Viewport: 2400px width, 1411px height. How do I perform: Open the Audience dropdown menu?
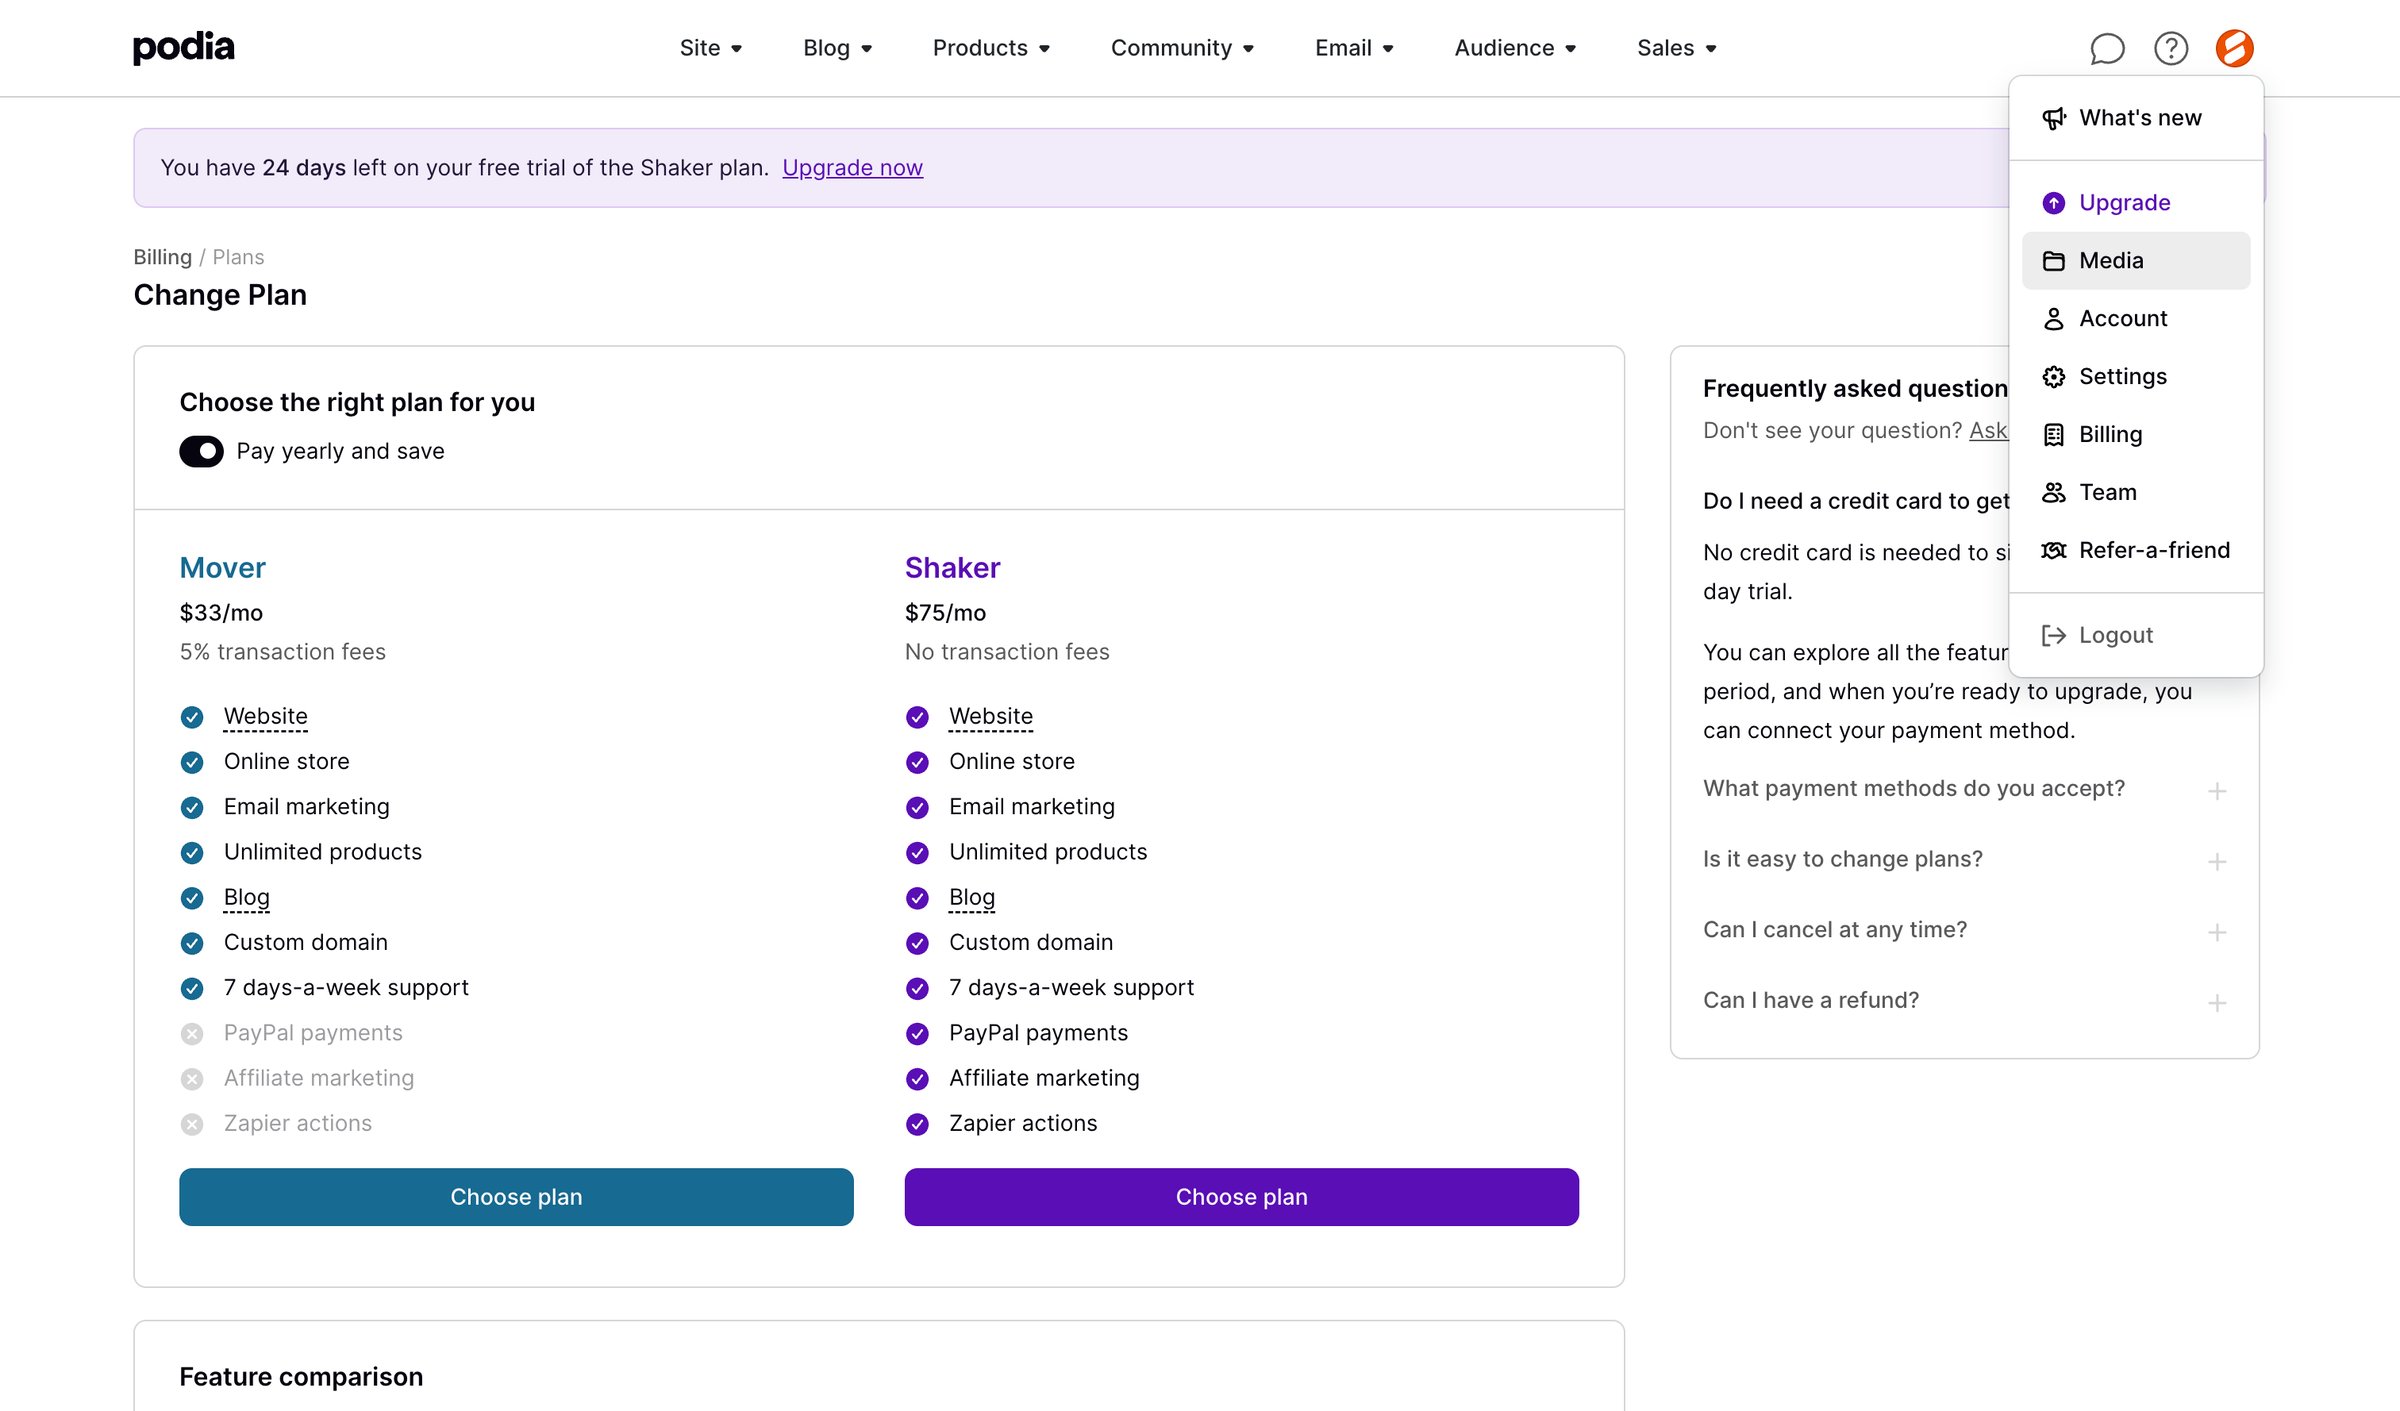(1515, 48)
